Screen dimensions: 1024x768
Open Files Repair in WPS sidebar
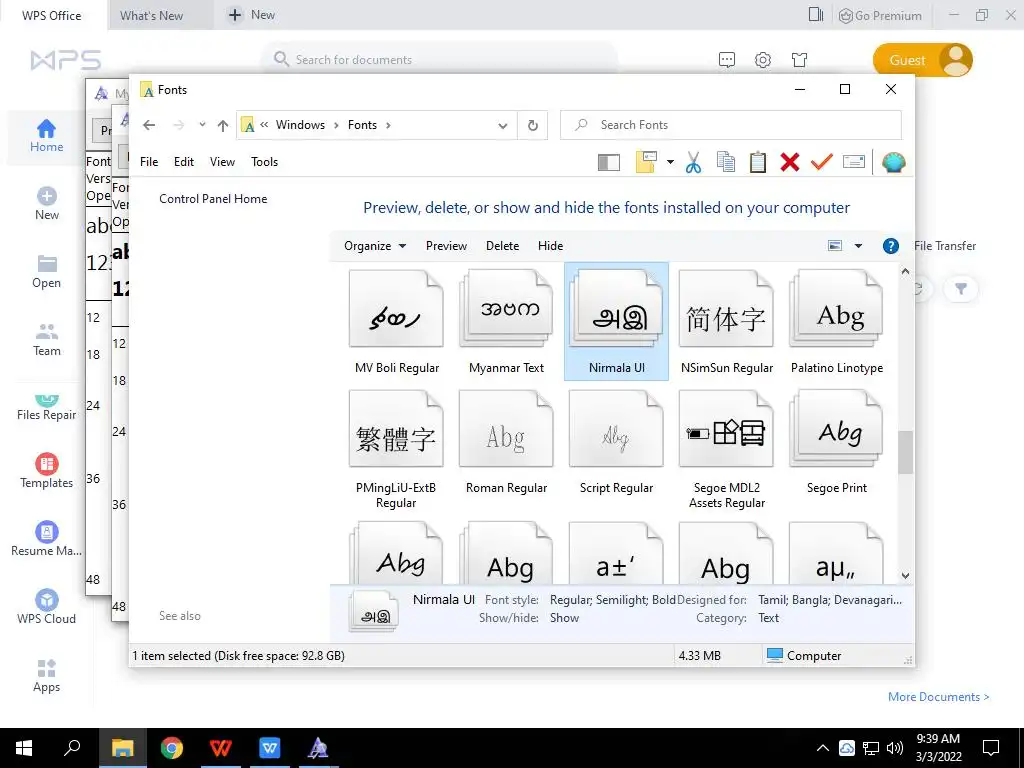46,408
